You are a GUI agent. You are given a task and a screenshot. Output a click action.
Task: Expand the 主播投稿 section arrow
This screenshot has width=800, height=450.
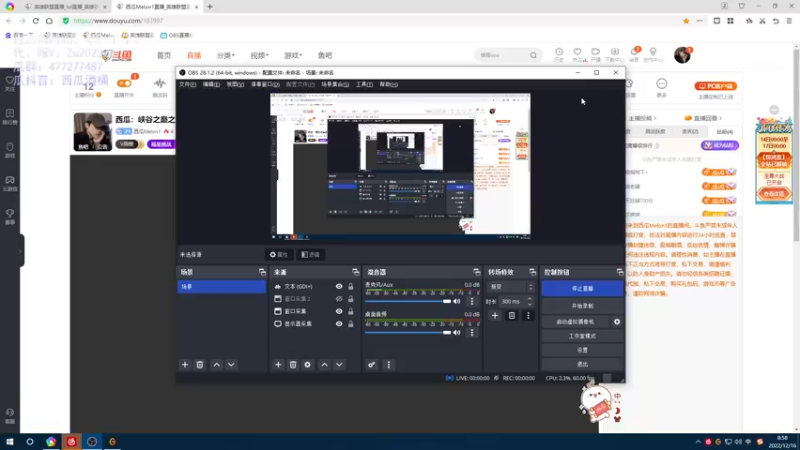655,118
